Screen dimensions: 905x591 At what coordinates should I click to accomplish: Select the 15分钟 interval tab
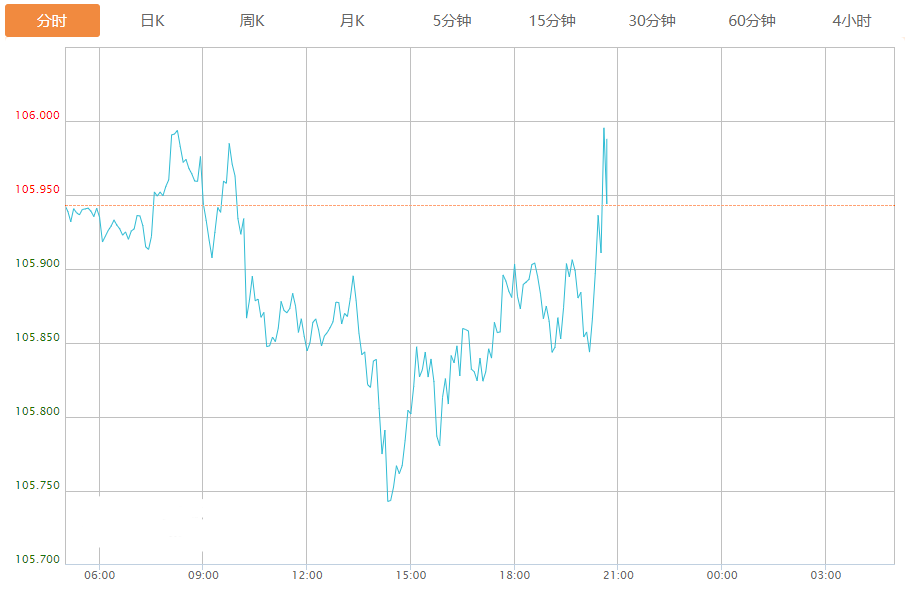point(552,21)
